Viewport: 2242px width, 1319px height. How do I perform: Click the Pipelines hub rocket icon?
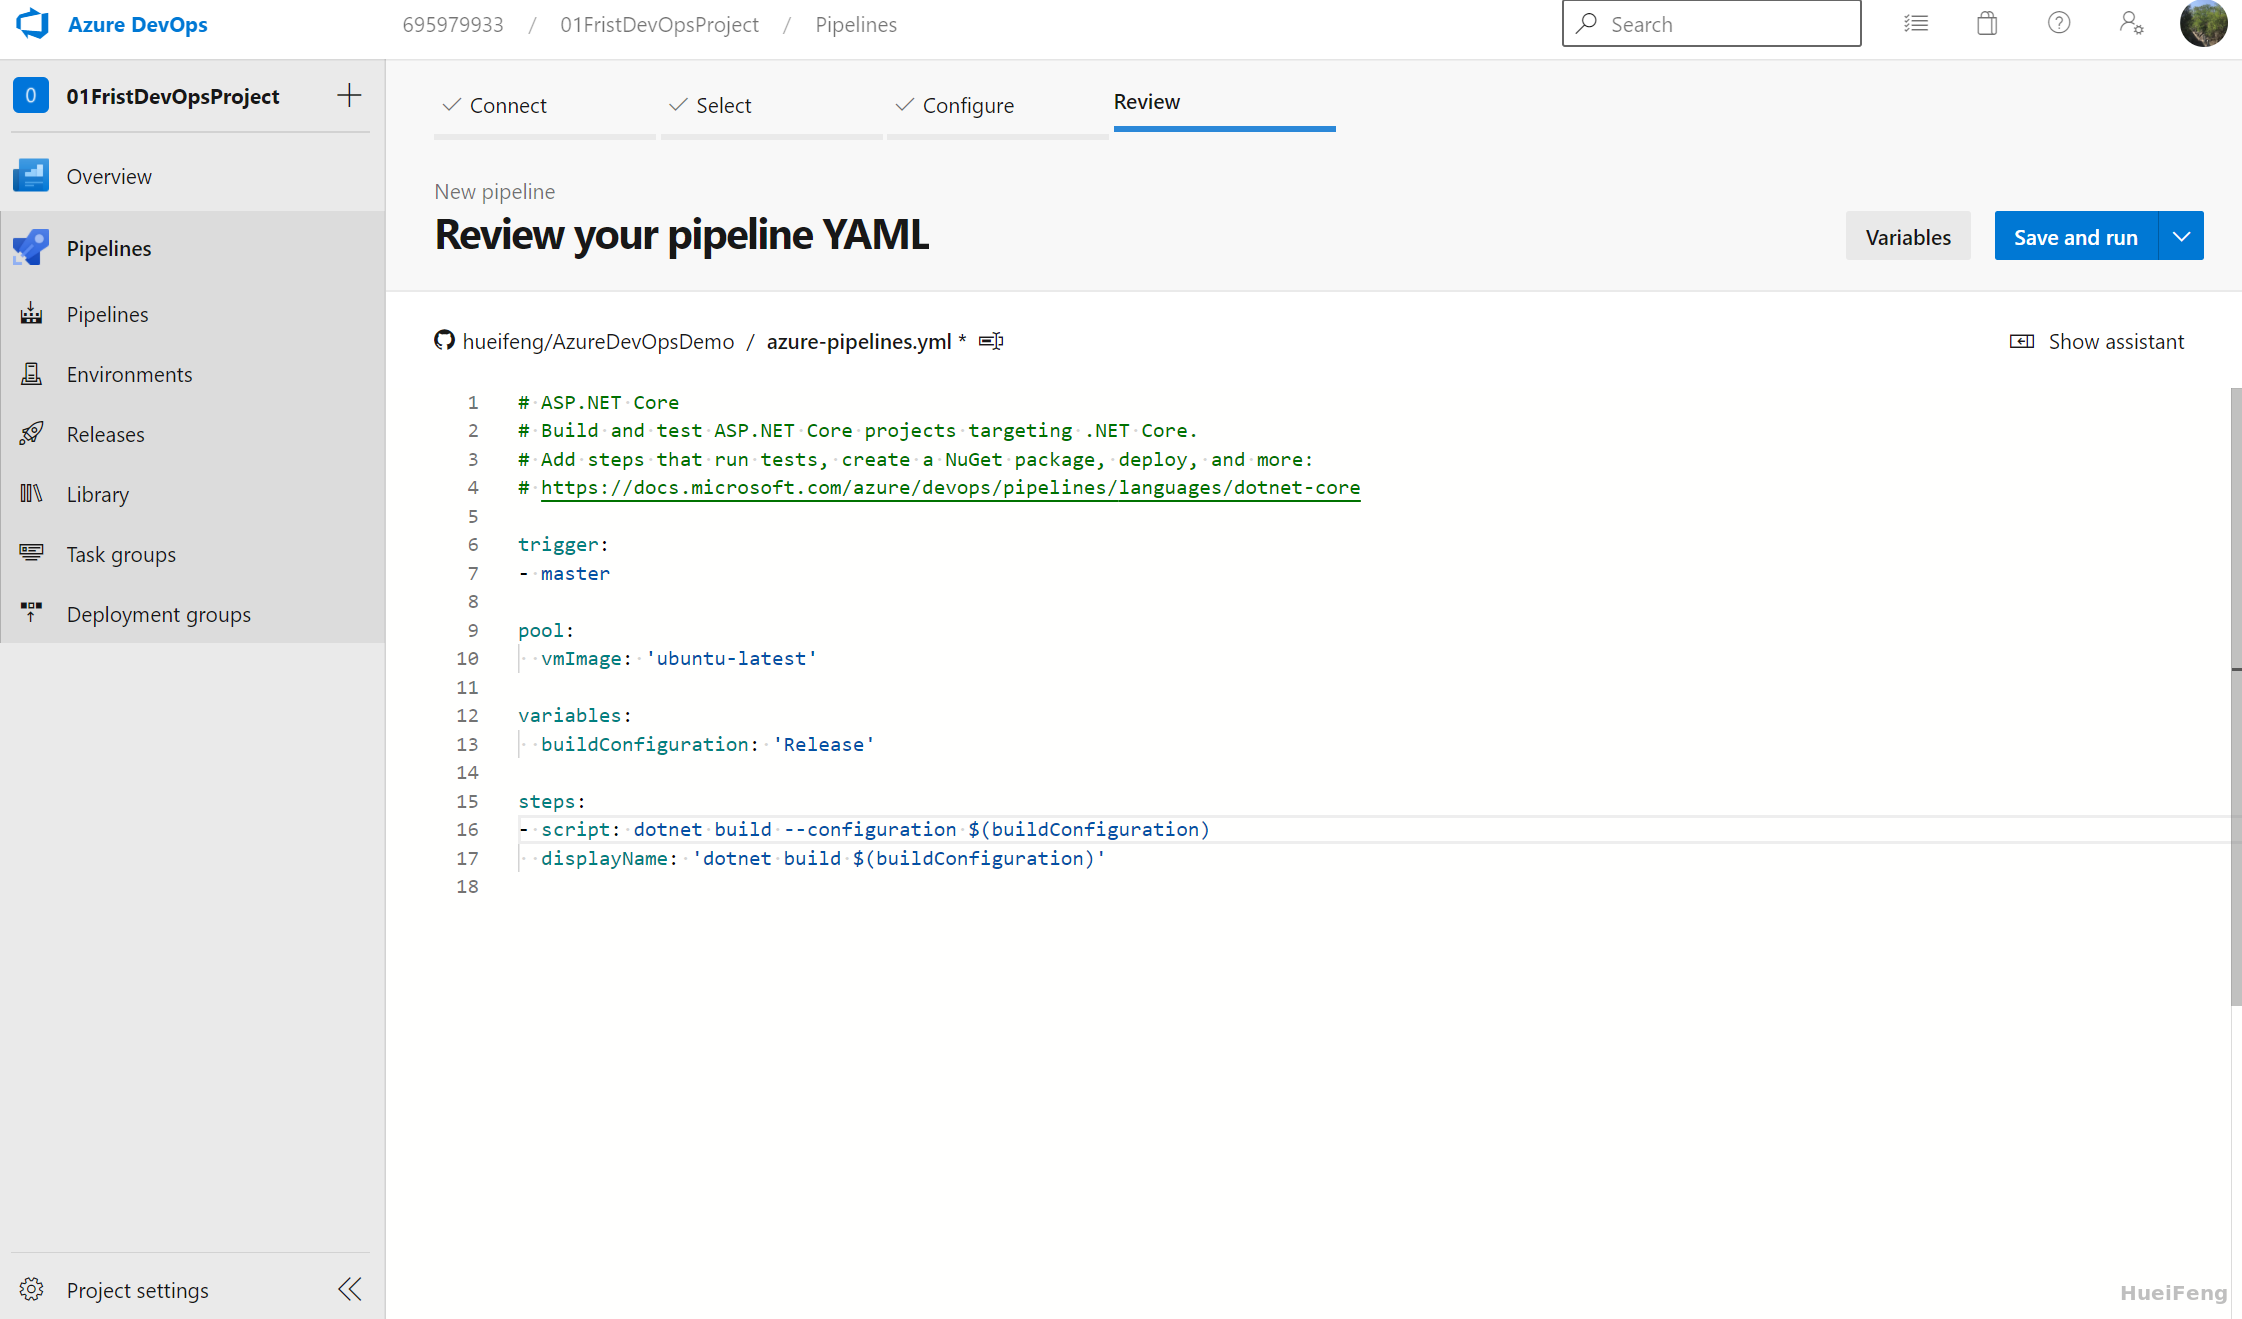click(31, 247)
